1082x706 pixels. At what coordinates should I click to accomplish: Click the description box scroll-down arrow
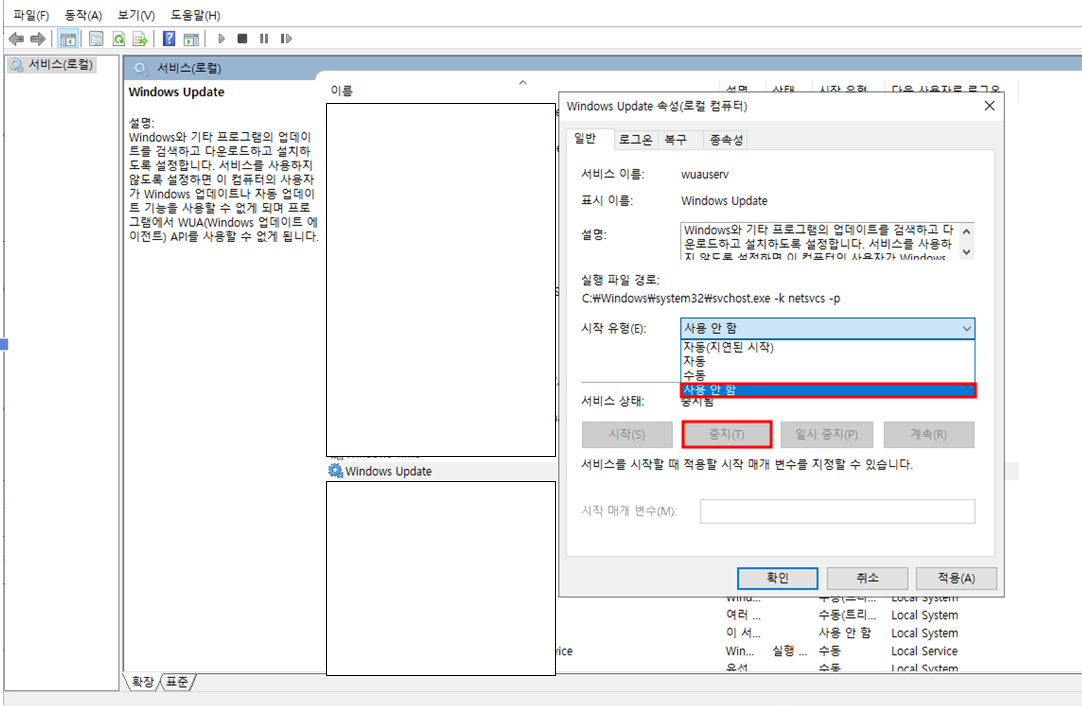pyautogui.click(x=966, y=251)
